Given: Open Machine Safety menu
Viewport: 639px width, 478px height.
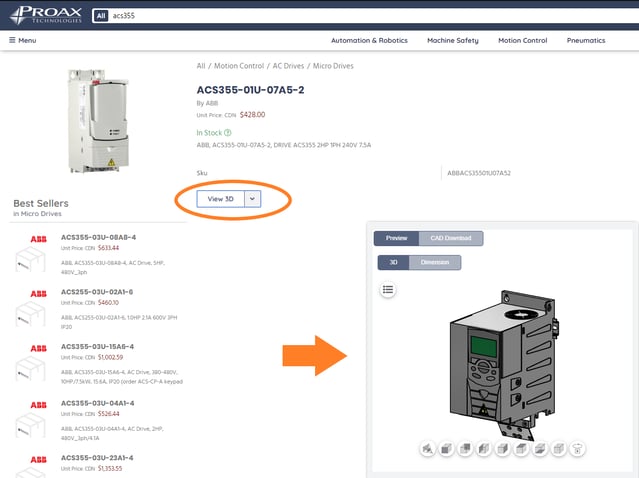Looking at the screenshot, I should [x=453, y=40].
